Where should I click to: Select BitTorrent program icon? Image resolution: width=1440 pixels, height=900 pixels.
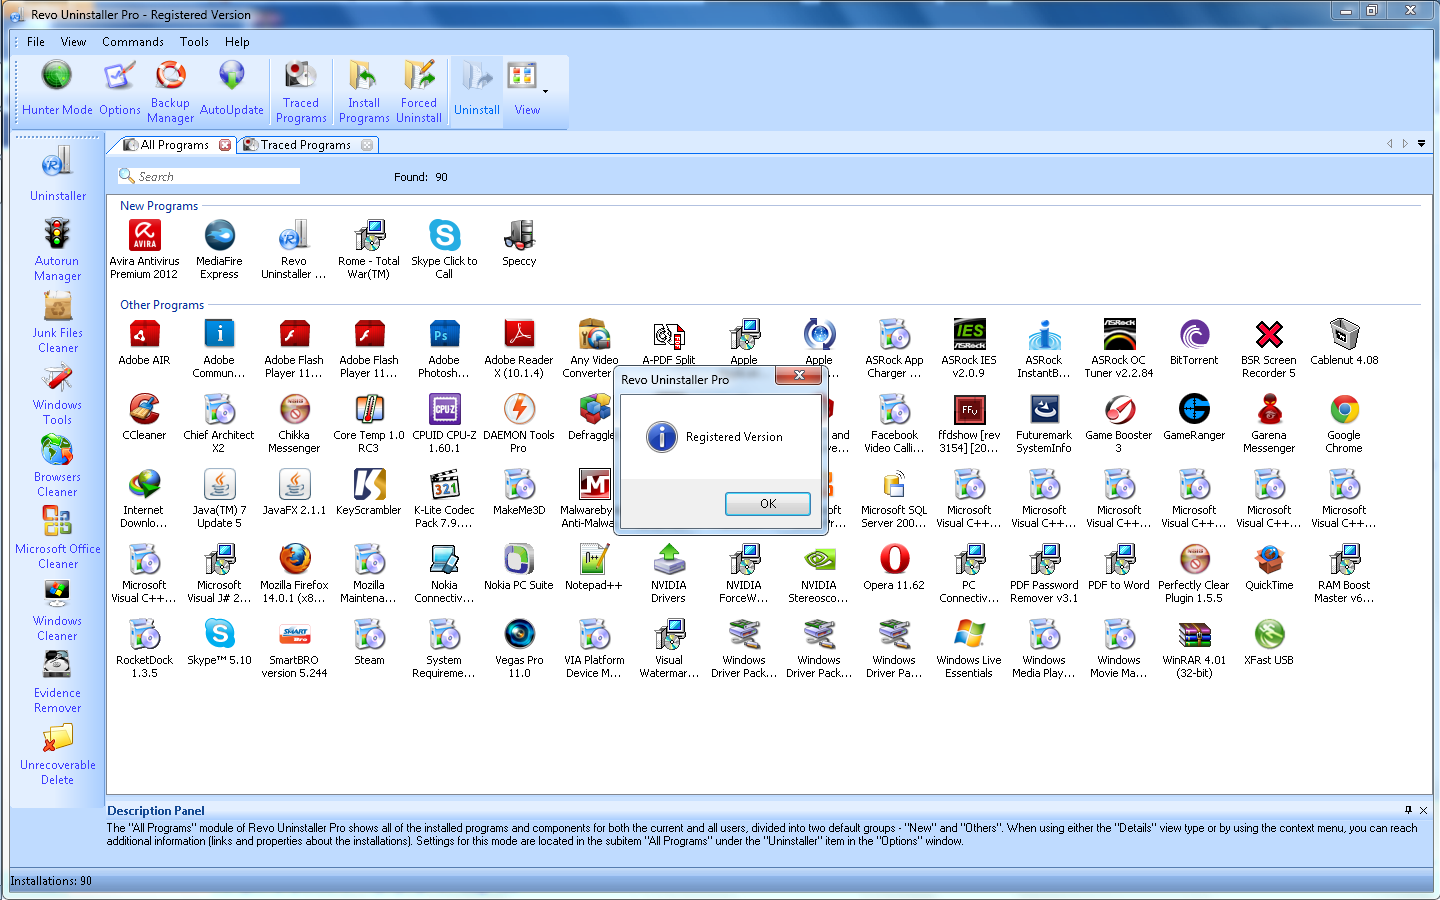pyautogui.click(x=1194, y=342)
